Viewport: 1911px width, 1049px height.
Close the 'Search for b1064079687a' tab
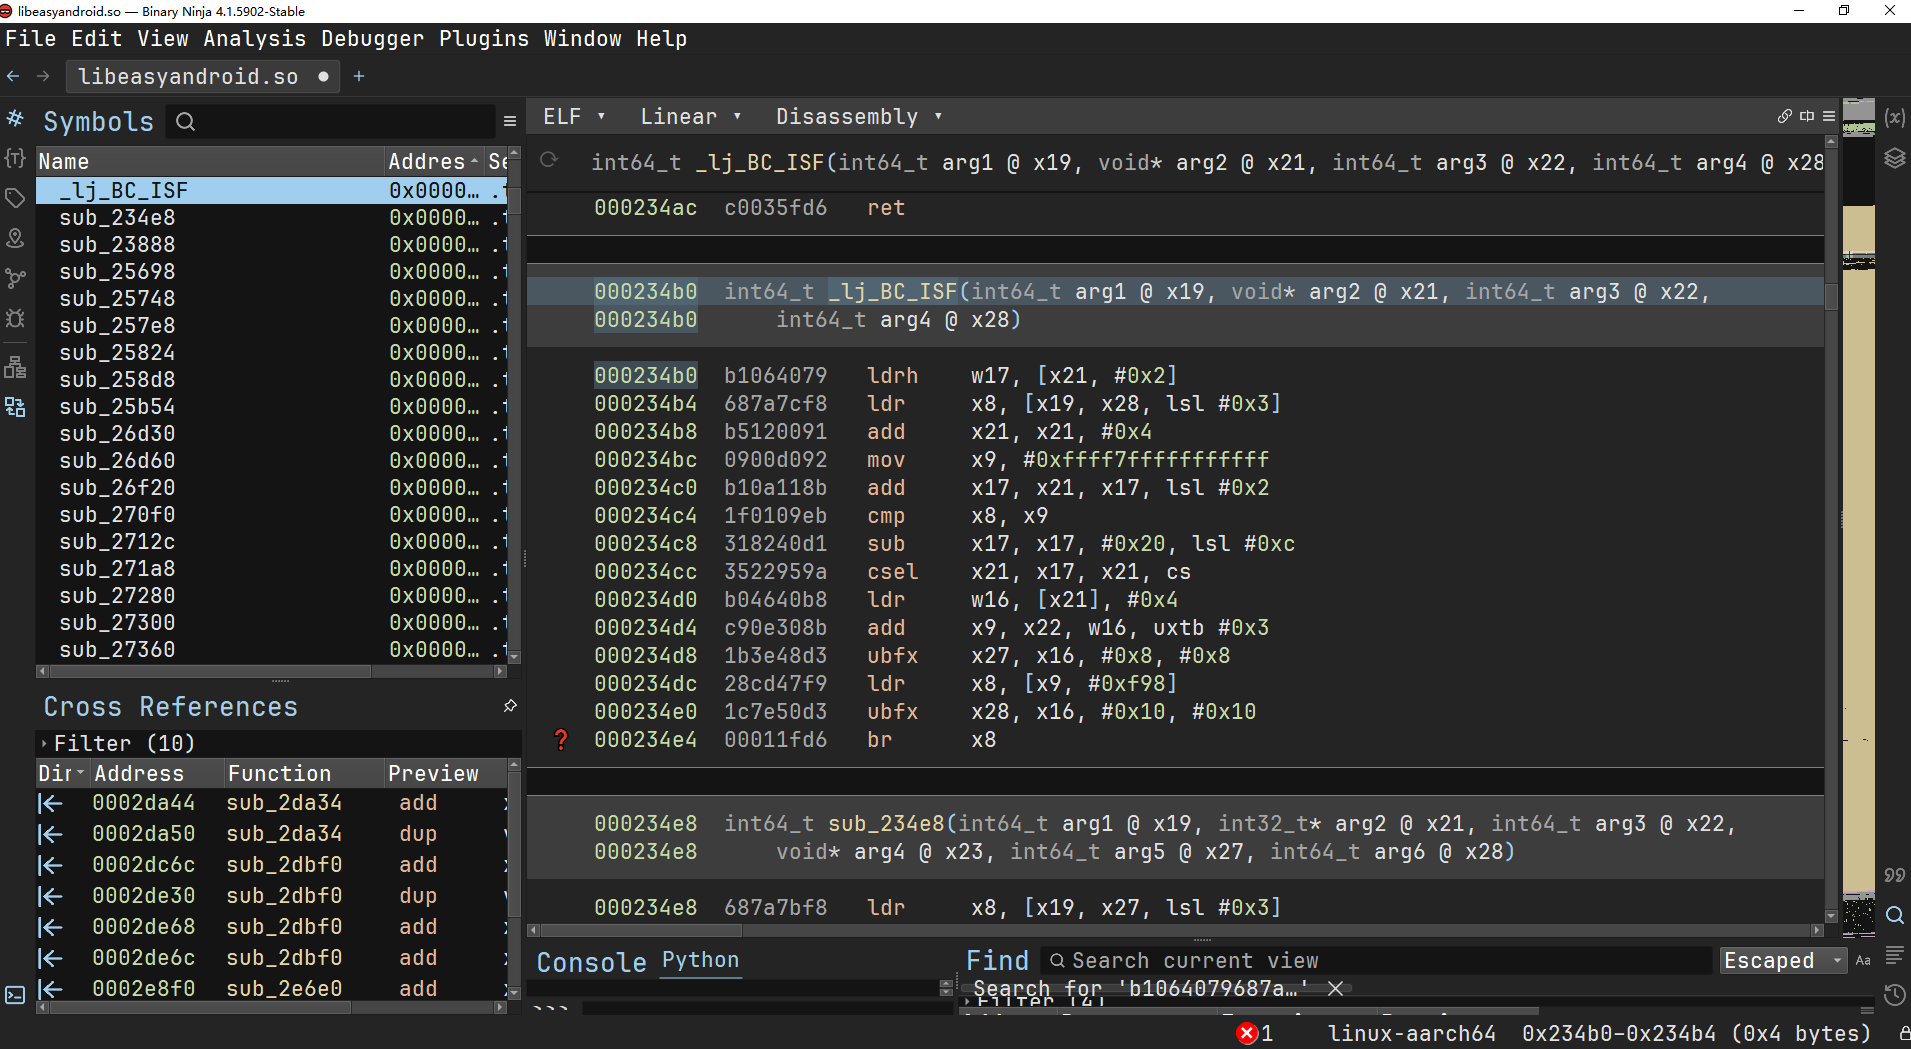click(x=1335, y=988)
